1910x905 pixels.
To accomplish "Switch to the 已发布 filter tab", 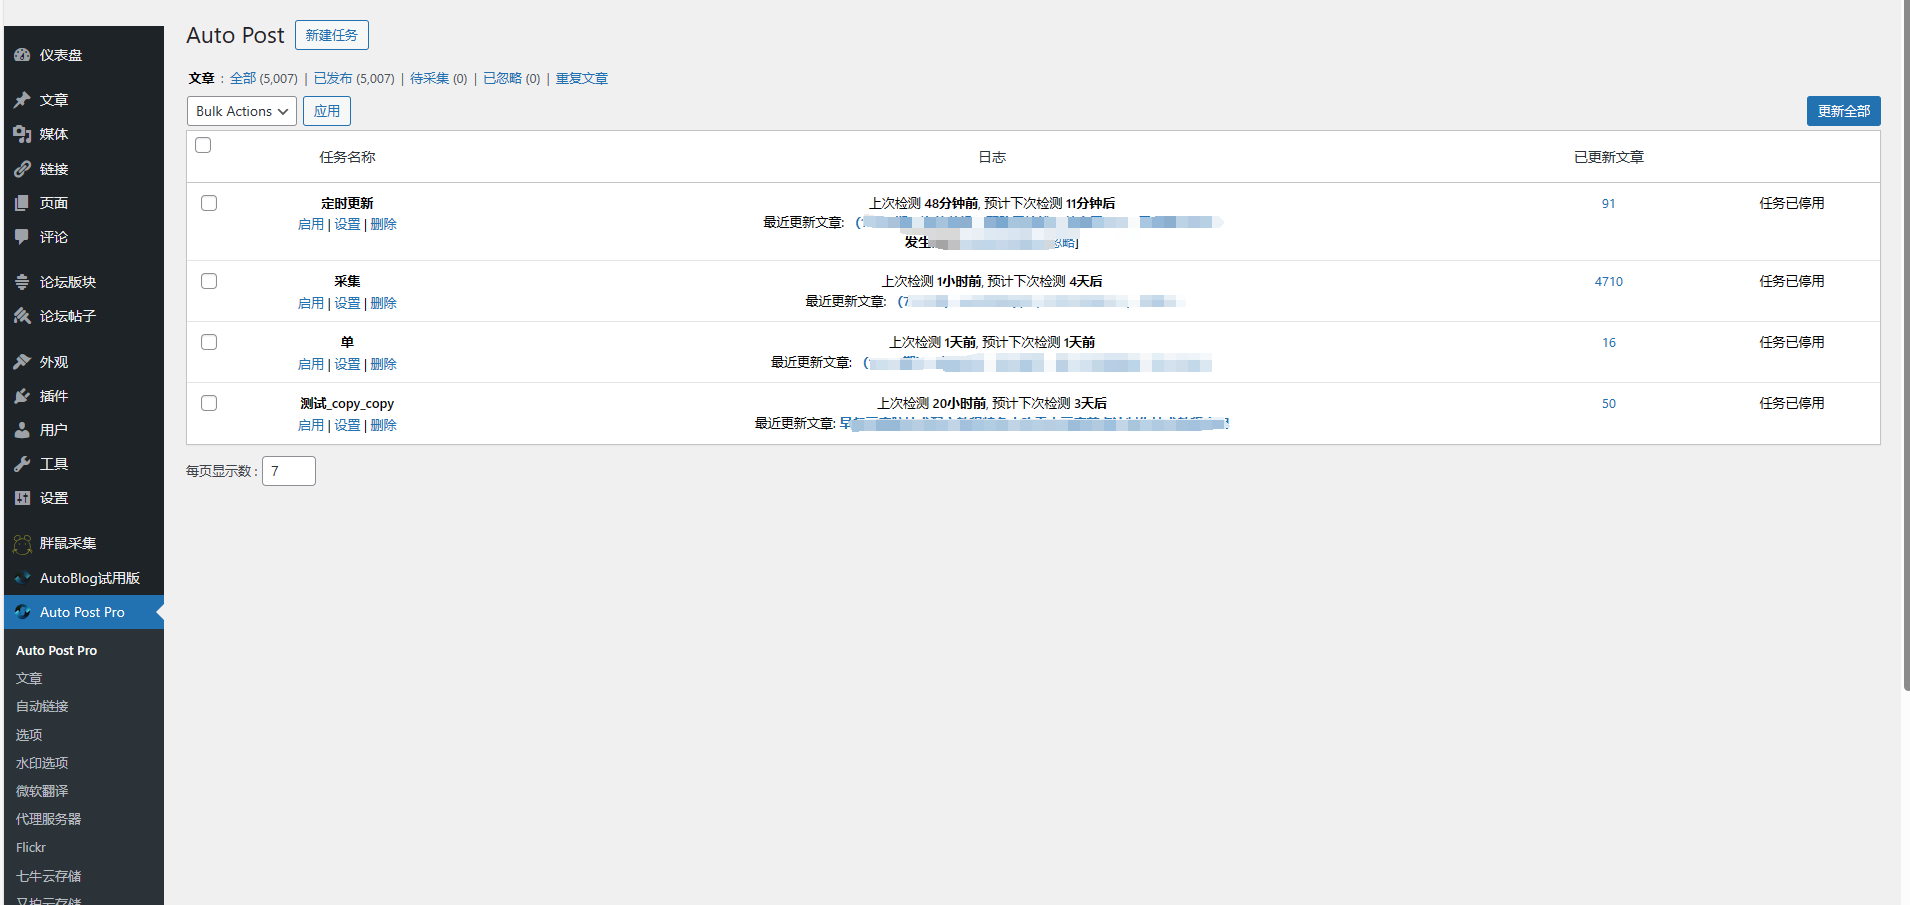I will (x=334, y=78).
